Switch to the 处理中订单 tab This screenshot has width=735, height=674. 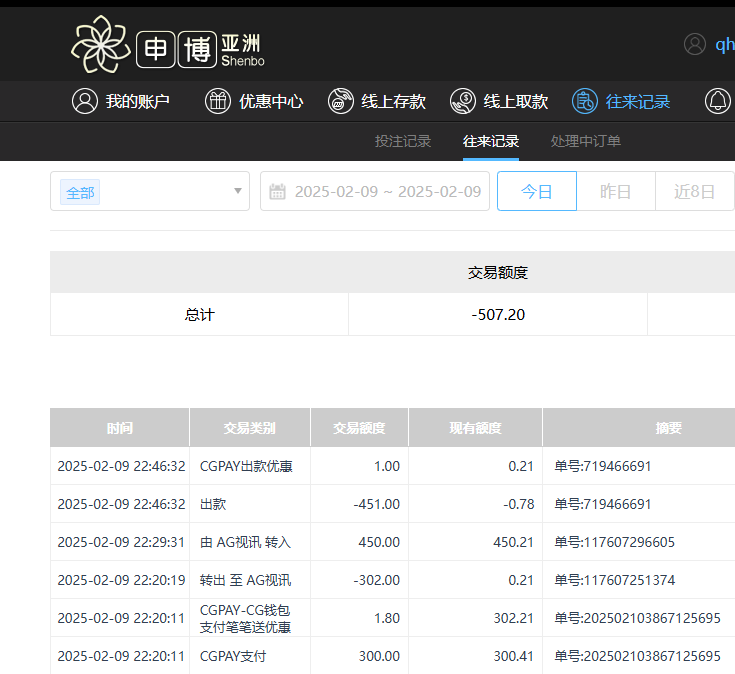(x=586, y=141)
